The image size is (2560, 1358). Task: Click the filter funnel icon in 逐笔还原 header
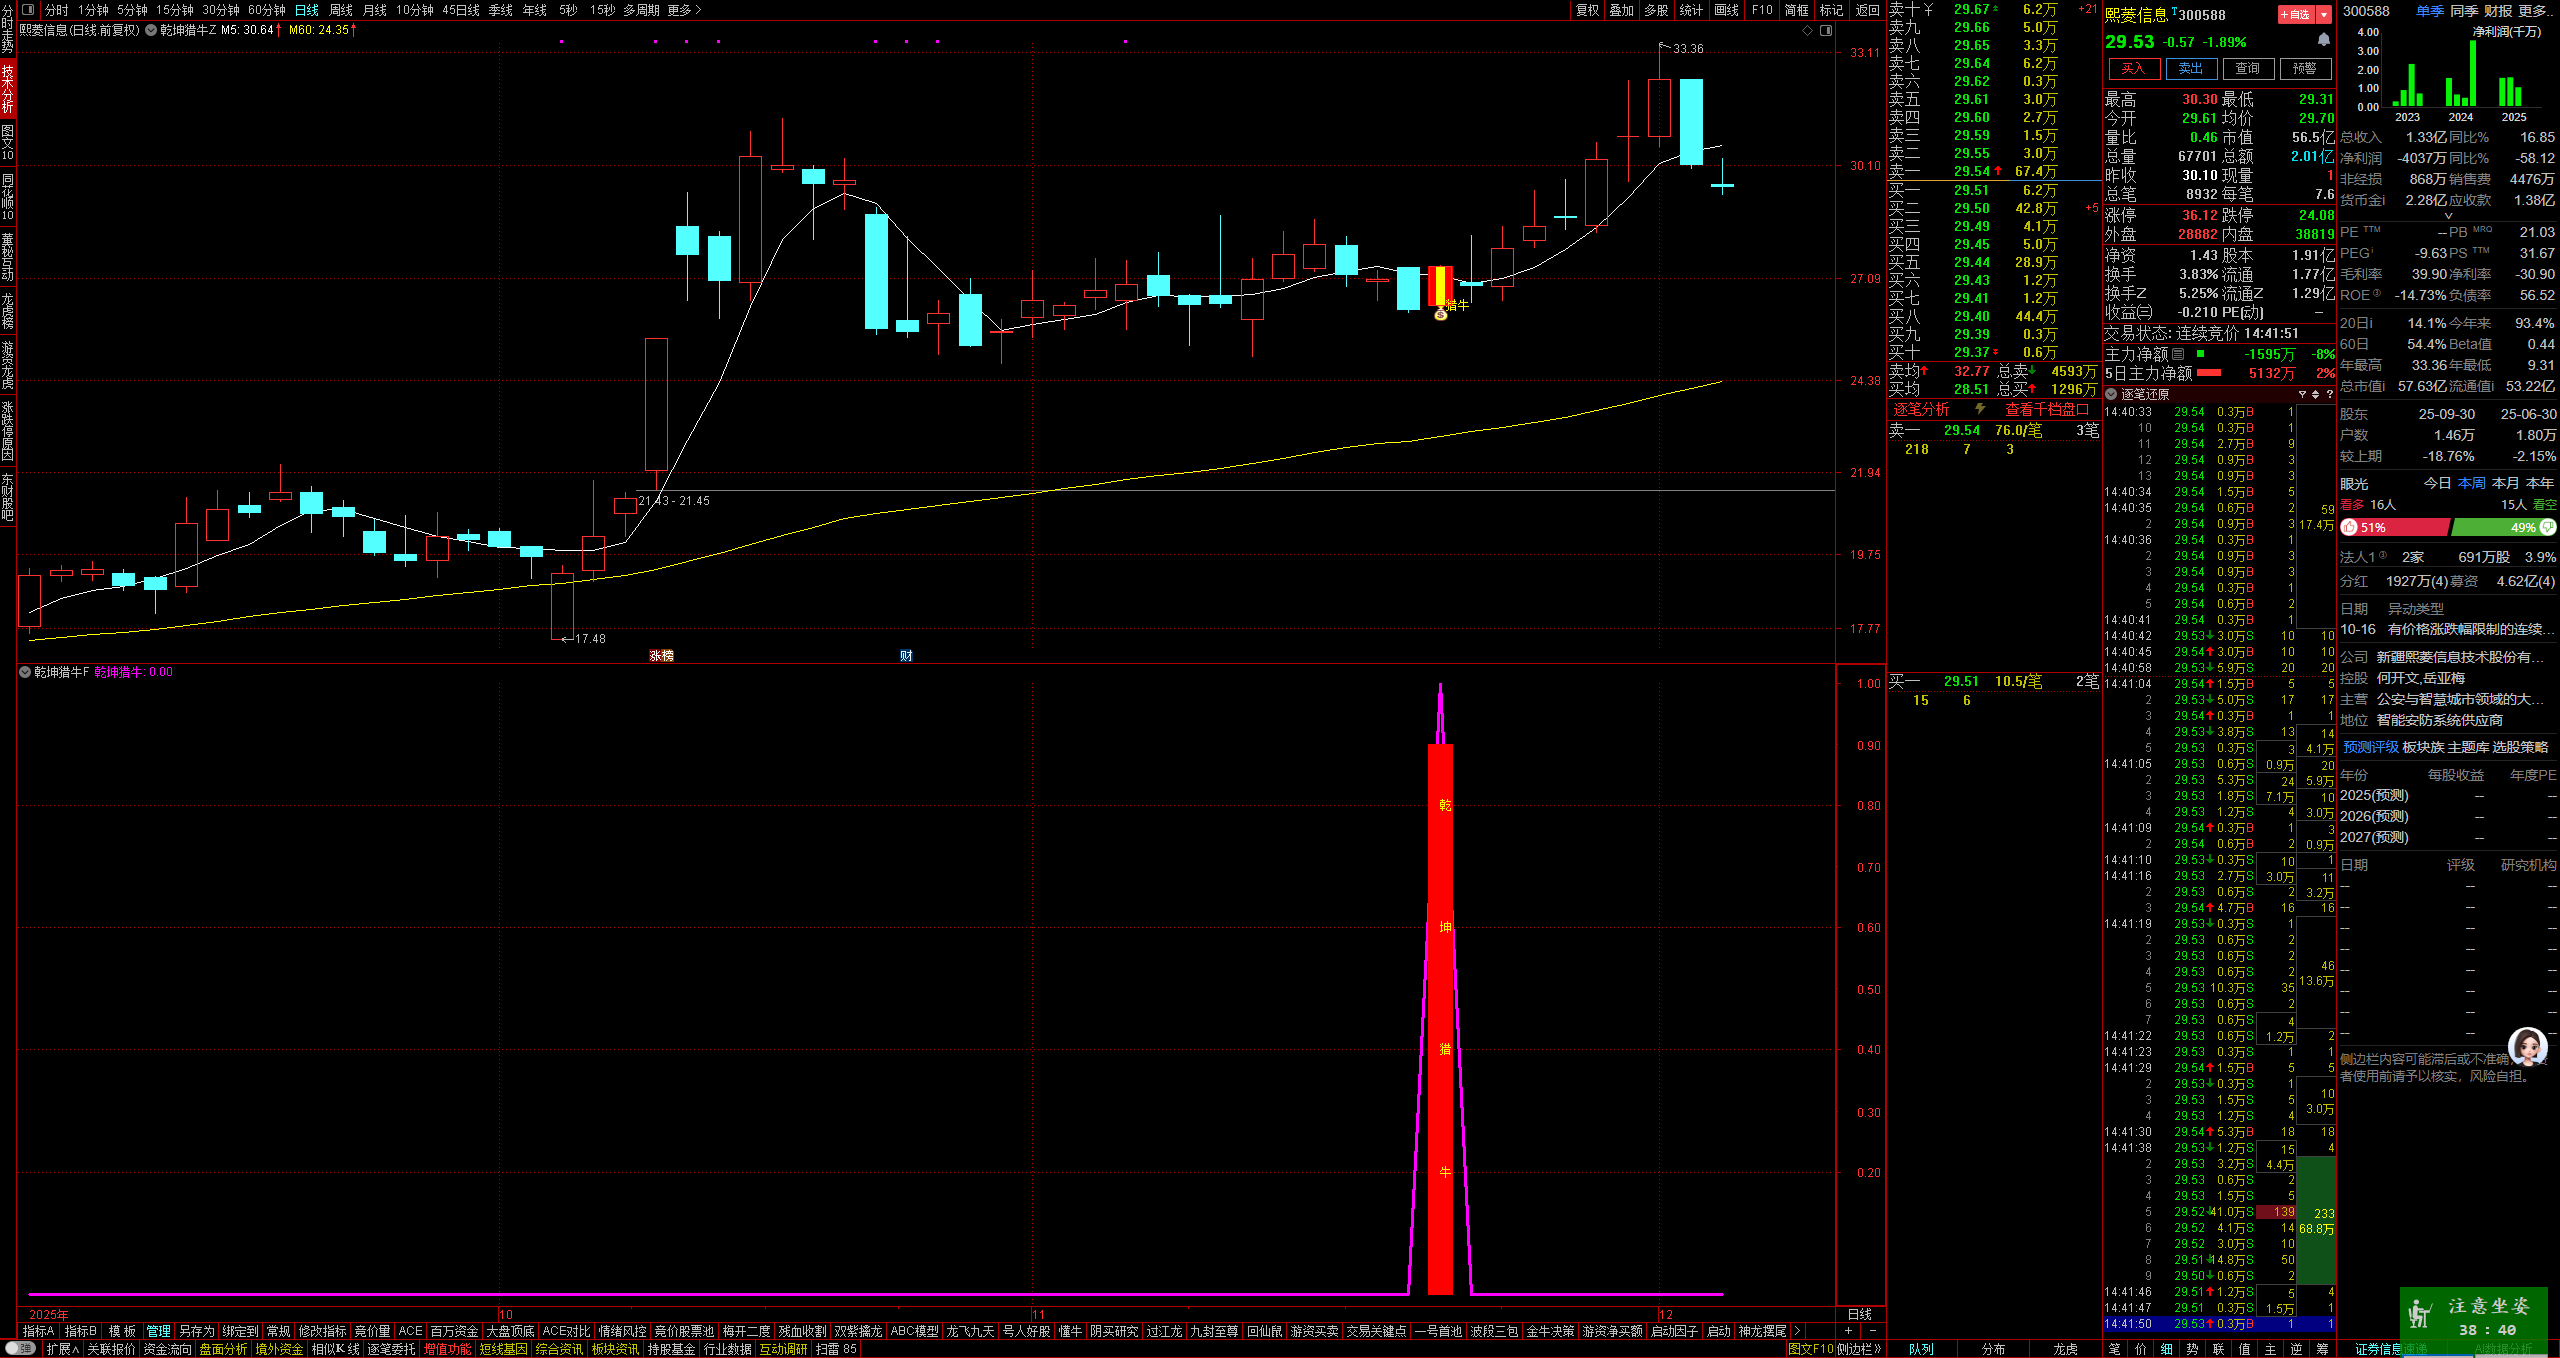click(2302, 394)
